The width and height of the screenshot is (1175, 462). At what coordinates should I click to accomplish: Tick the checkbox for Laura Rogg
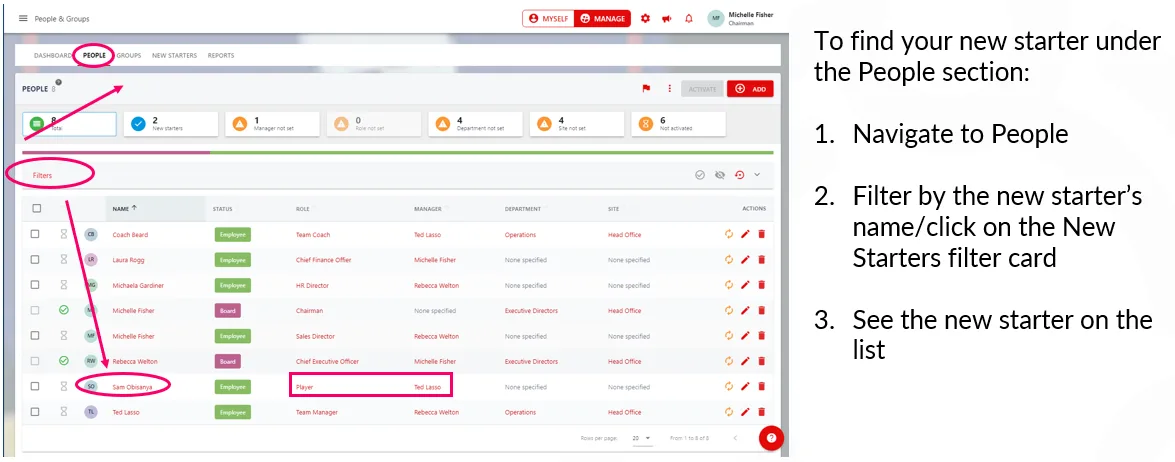(x=35, y=260)
